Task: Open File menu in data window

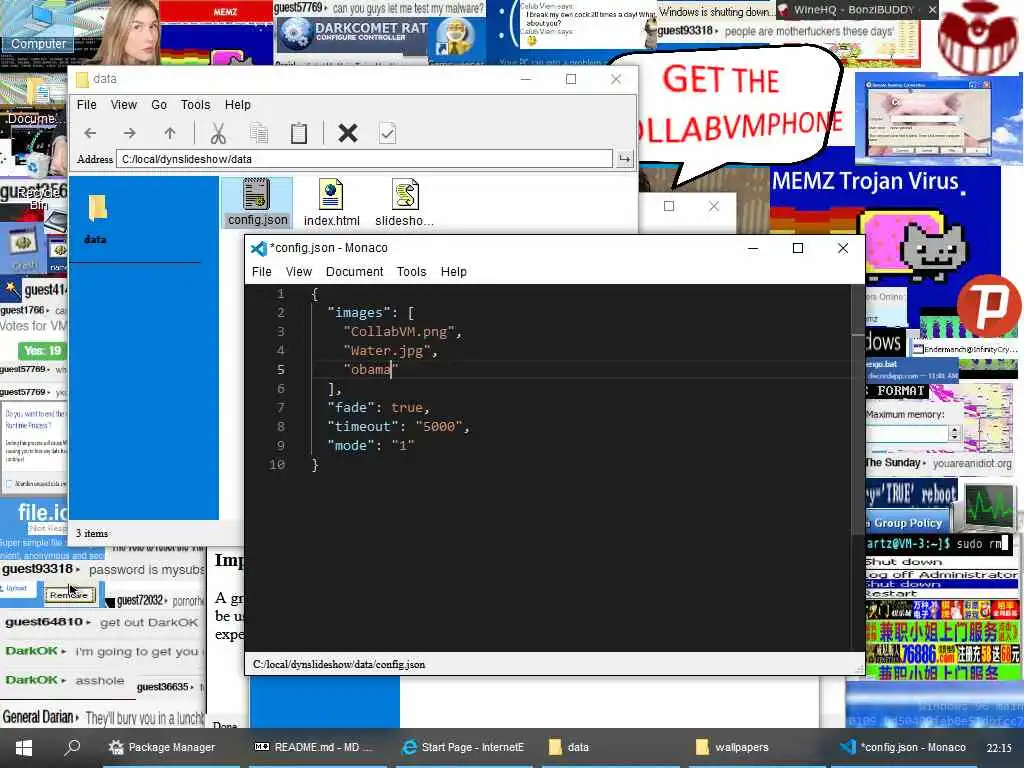Action: point(86,104)
